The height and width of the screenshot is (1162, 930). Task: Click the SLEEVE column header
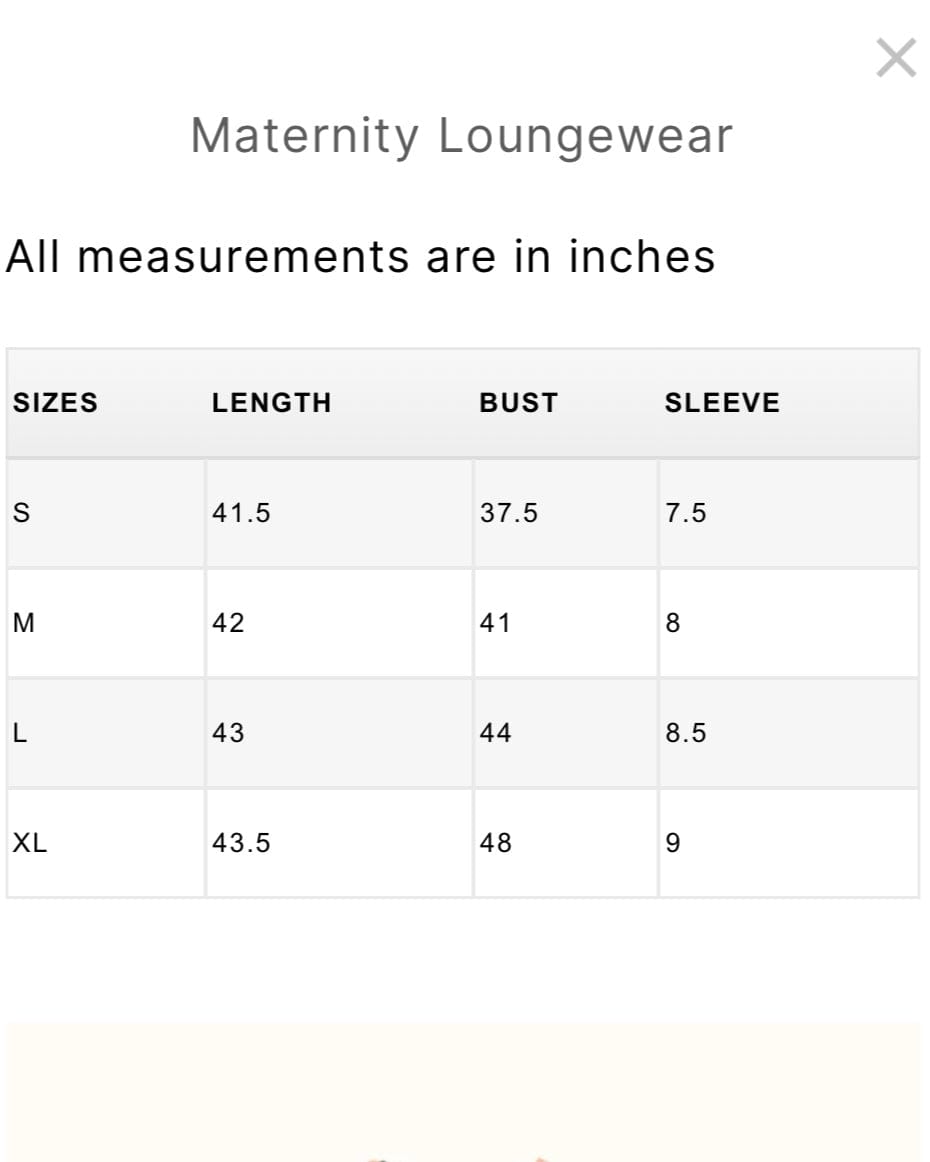[x=722, y=403]
